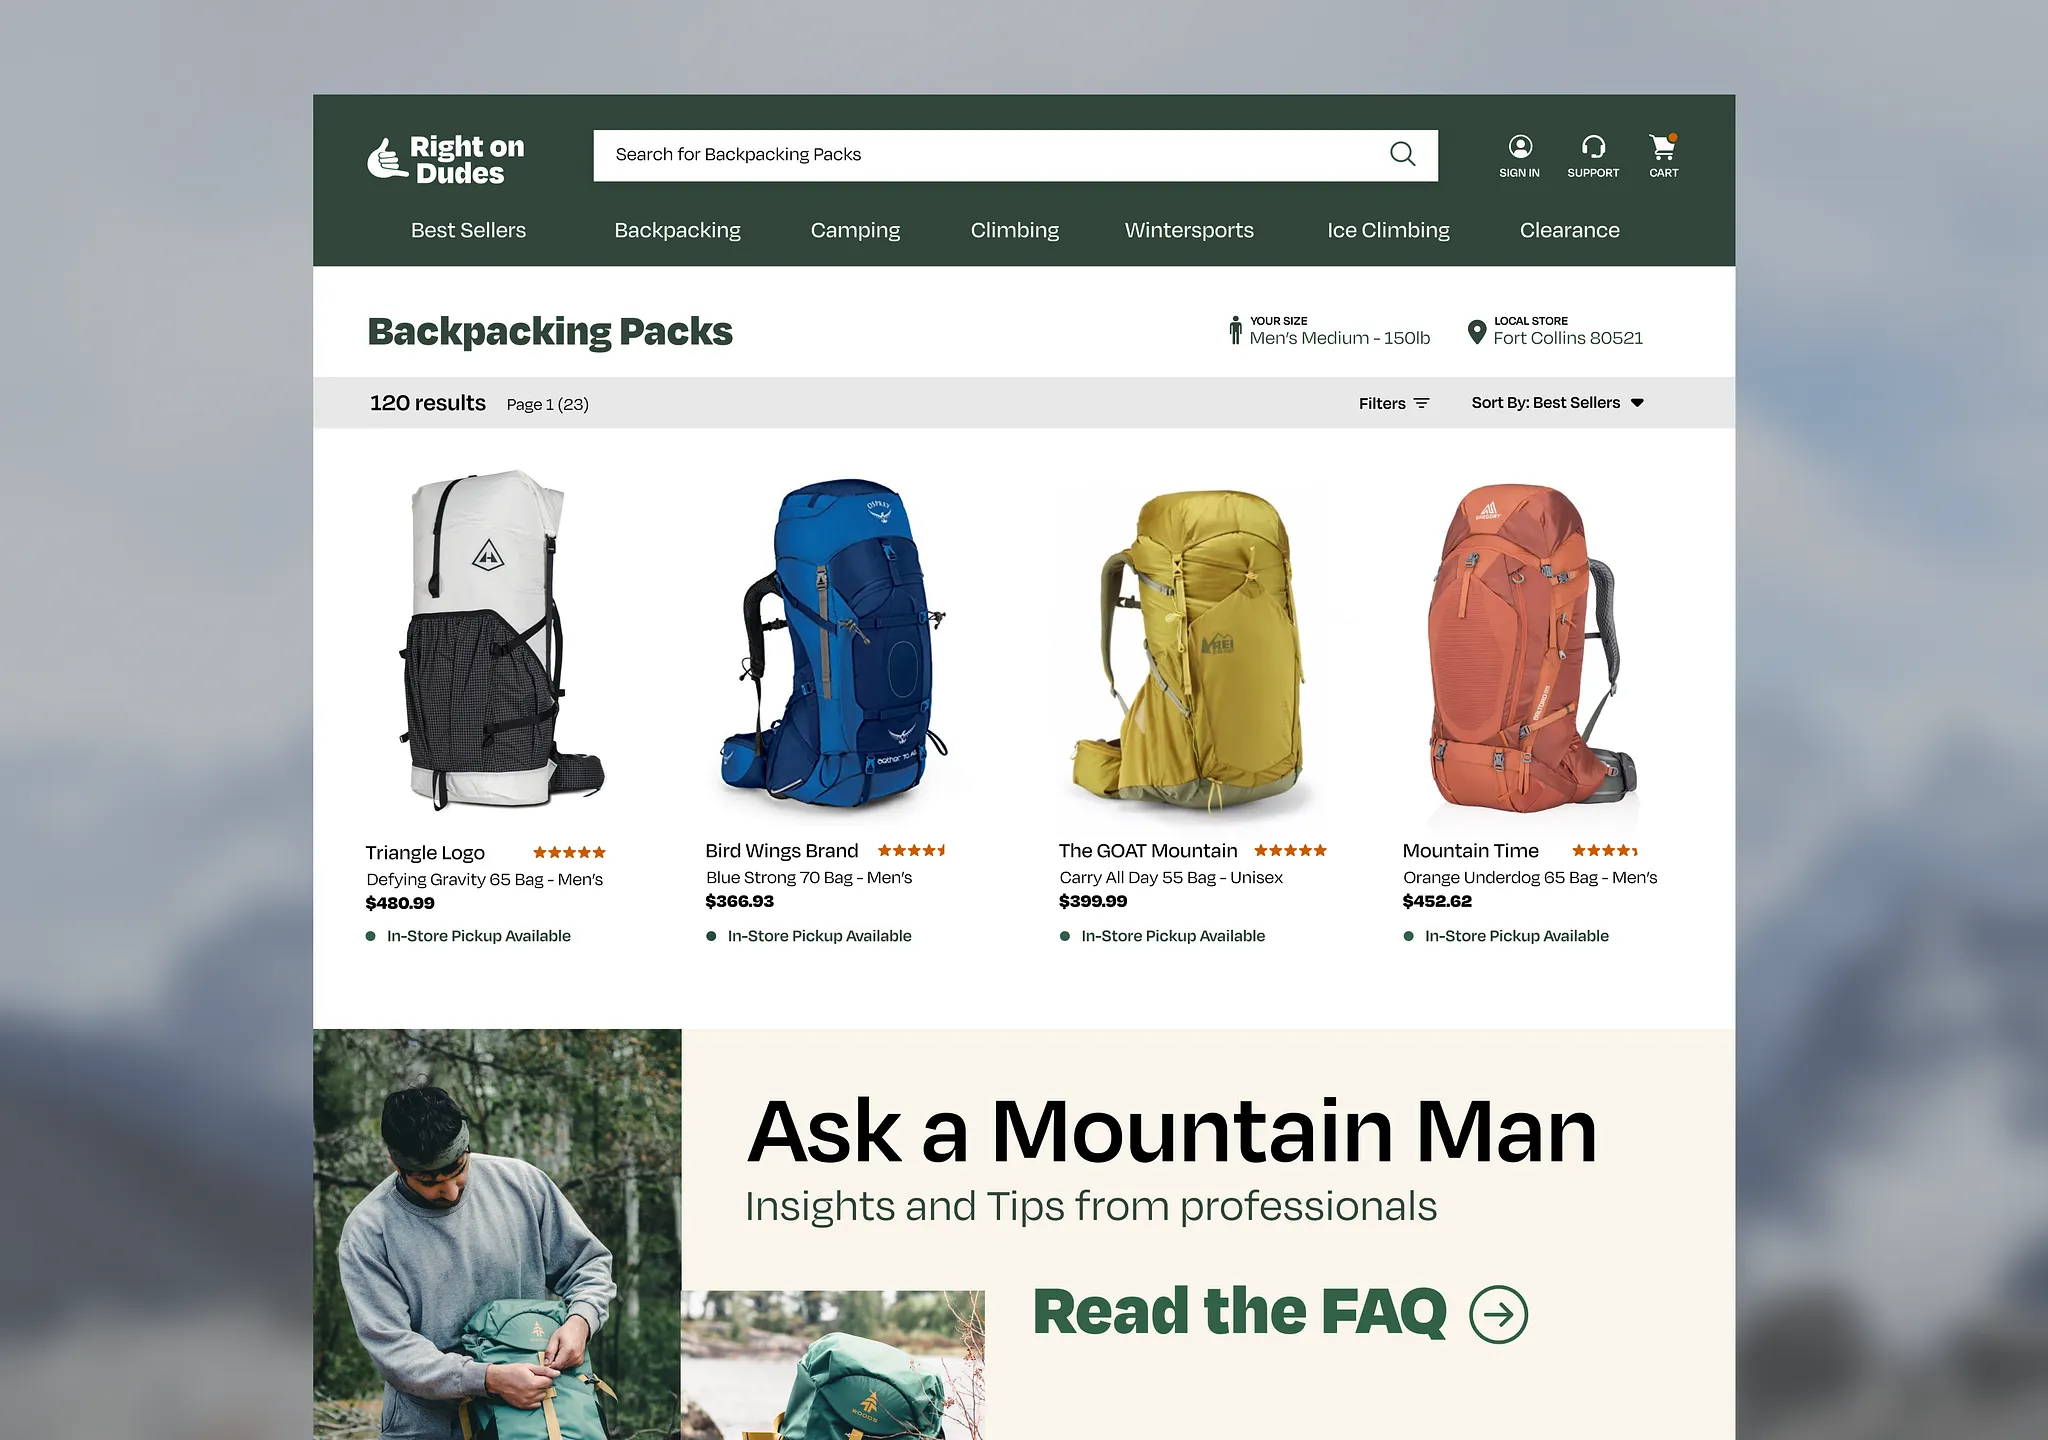This screenshot has height=1440, width=2048.
Task: Go to the Ice Climbing category
Action: [x=1388, y=230]
